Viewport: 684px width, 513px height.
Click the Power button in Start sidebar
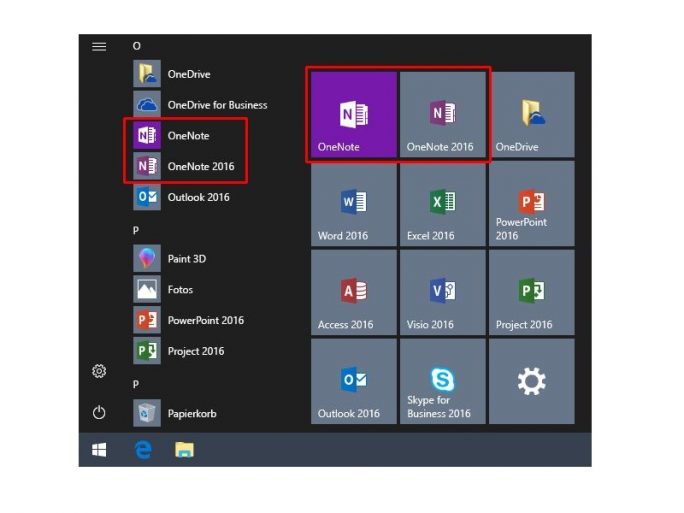click(99, 412)
